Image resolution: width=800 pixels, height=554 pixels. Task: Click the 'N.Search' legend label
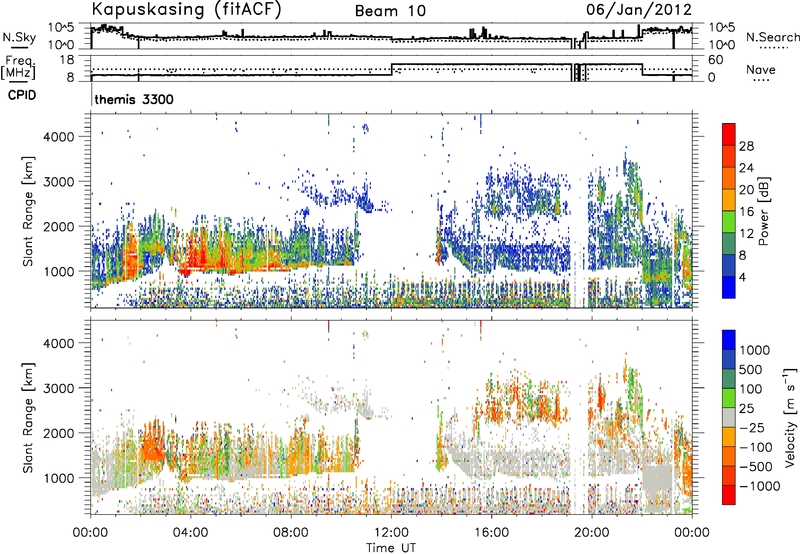[x=773, y=37]
